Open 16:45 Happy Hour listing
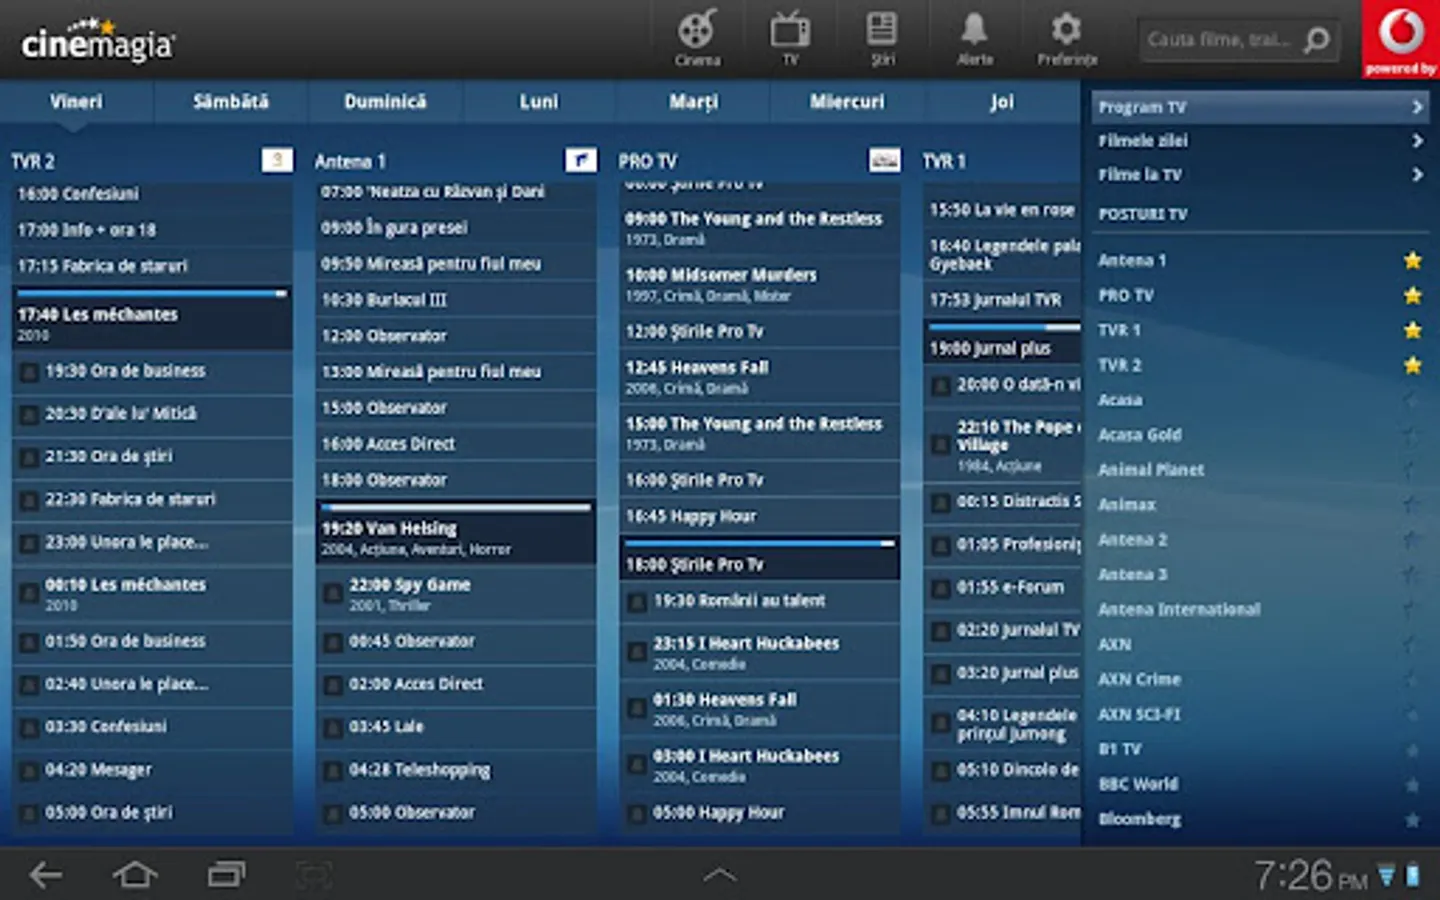Image resolution: width=1440 pixels, height=900 pixels. pyautogui.click(x=760, y=516)
